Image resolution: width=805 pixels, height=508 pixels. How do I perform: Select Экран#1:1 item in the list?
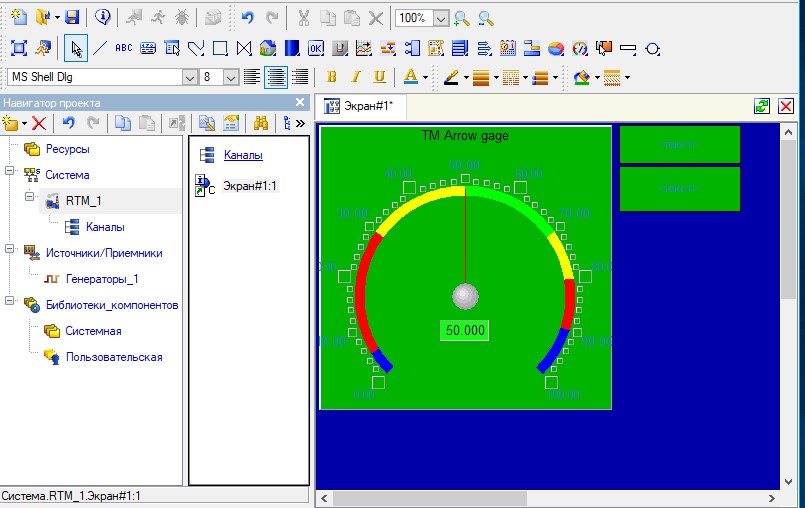click(249, 185)
